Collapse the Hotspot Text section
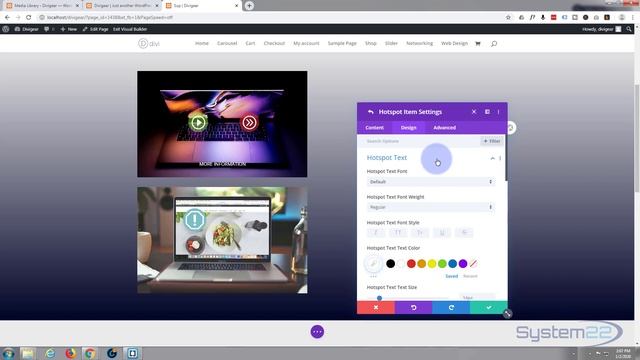640x360 pixels. click(x=493, y=158)
